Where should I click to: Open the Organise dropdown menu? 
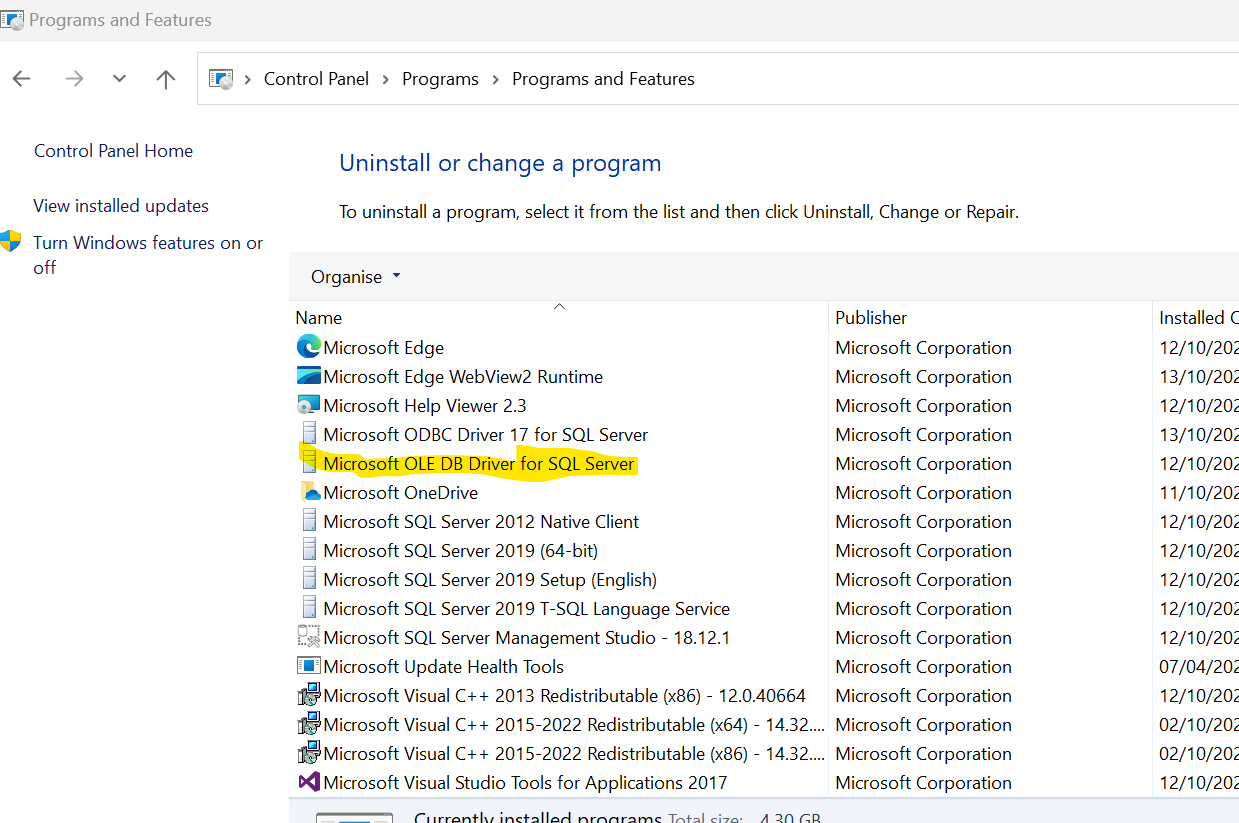(356, 277)
